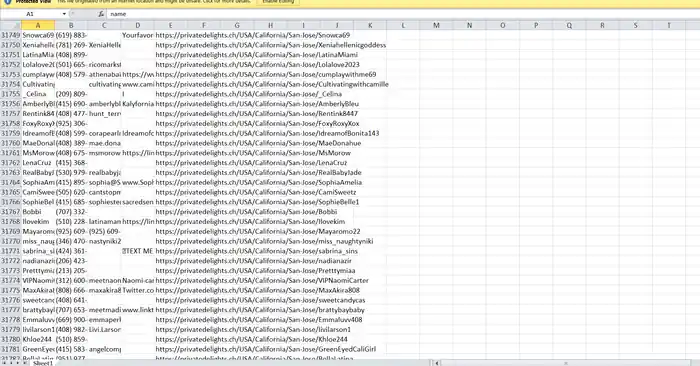Select column I header

(x=304, y=25)
